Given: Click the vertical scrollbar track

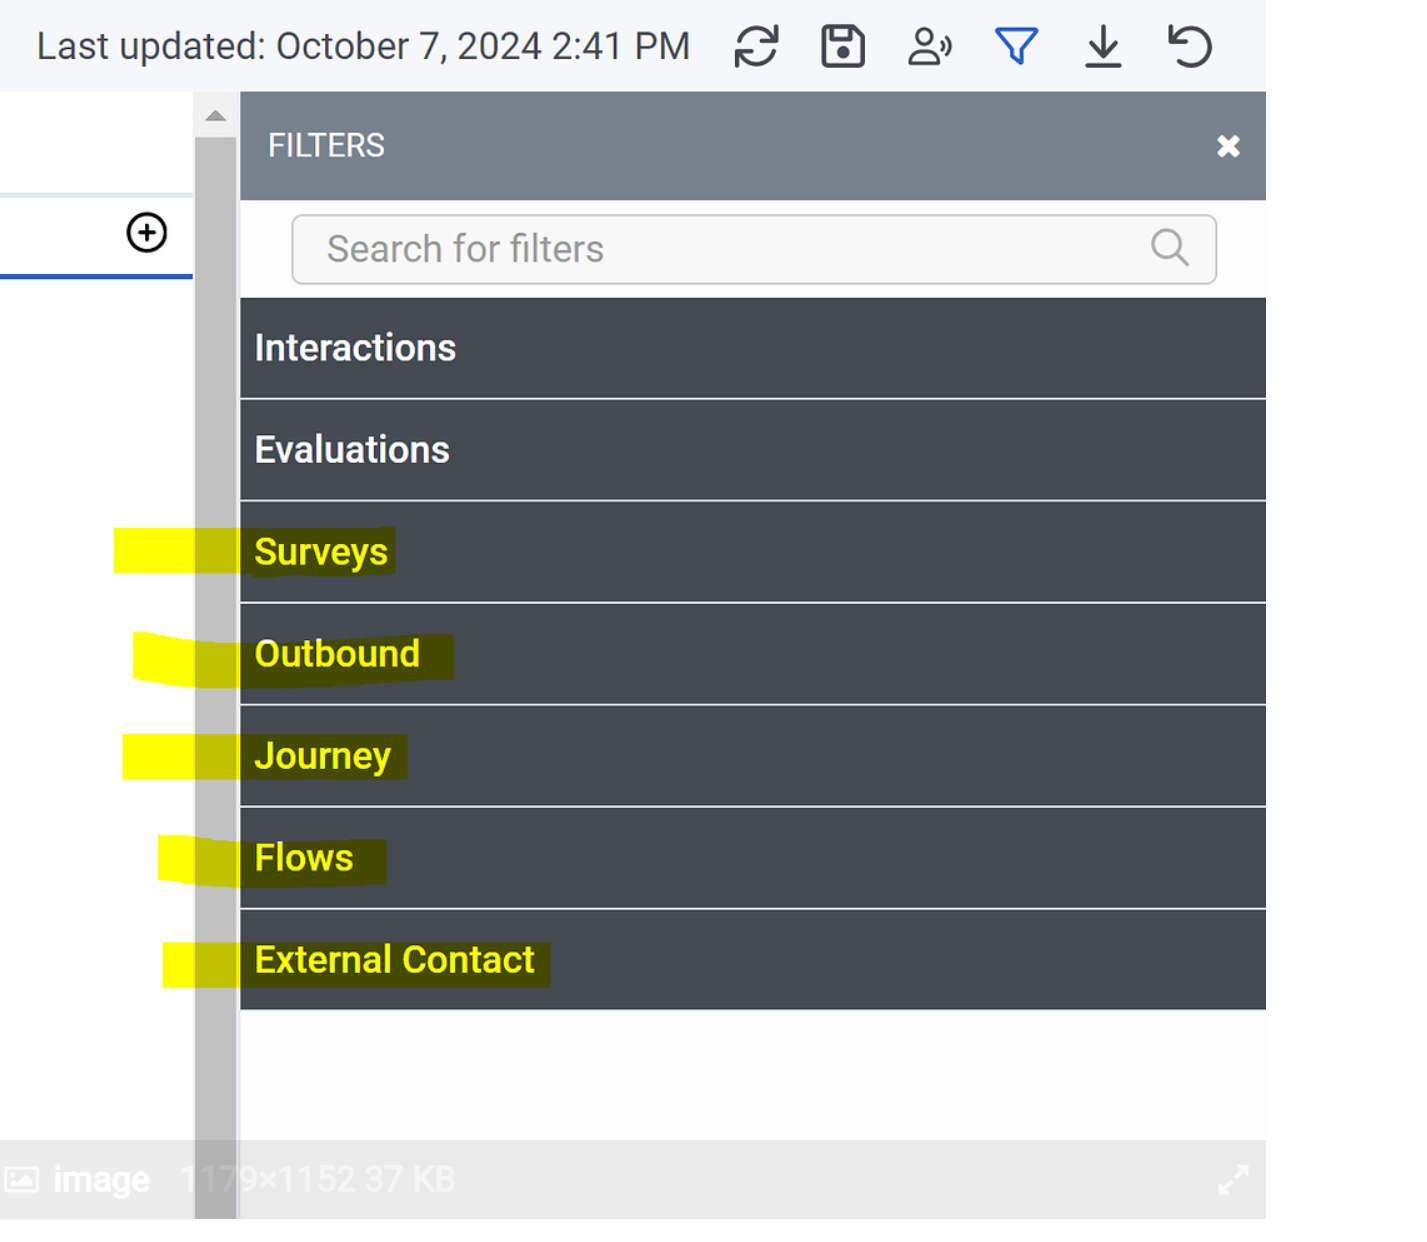Looking at the screenshot, I should point(215,600).
